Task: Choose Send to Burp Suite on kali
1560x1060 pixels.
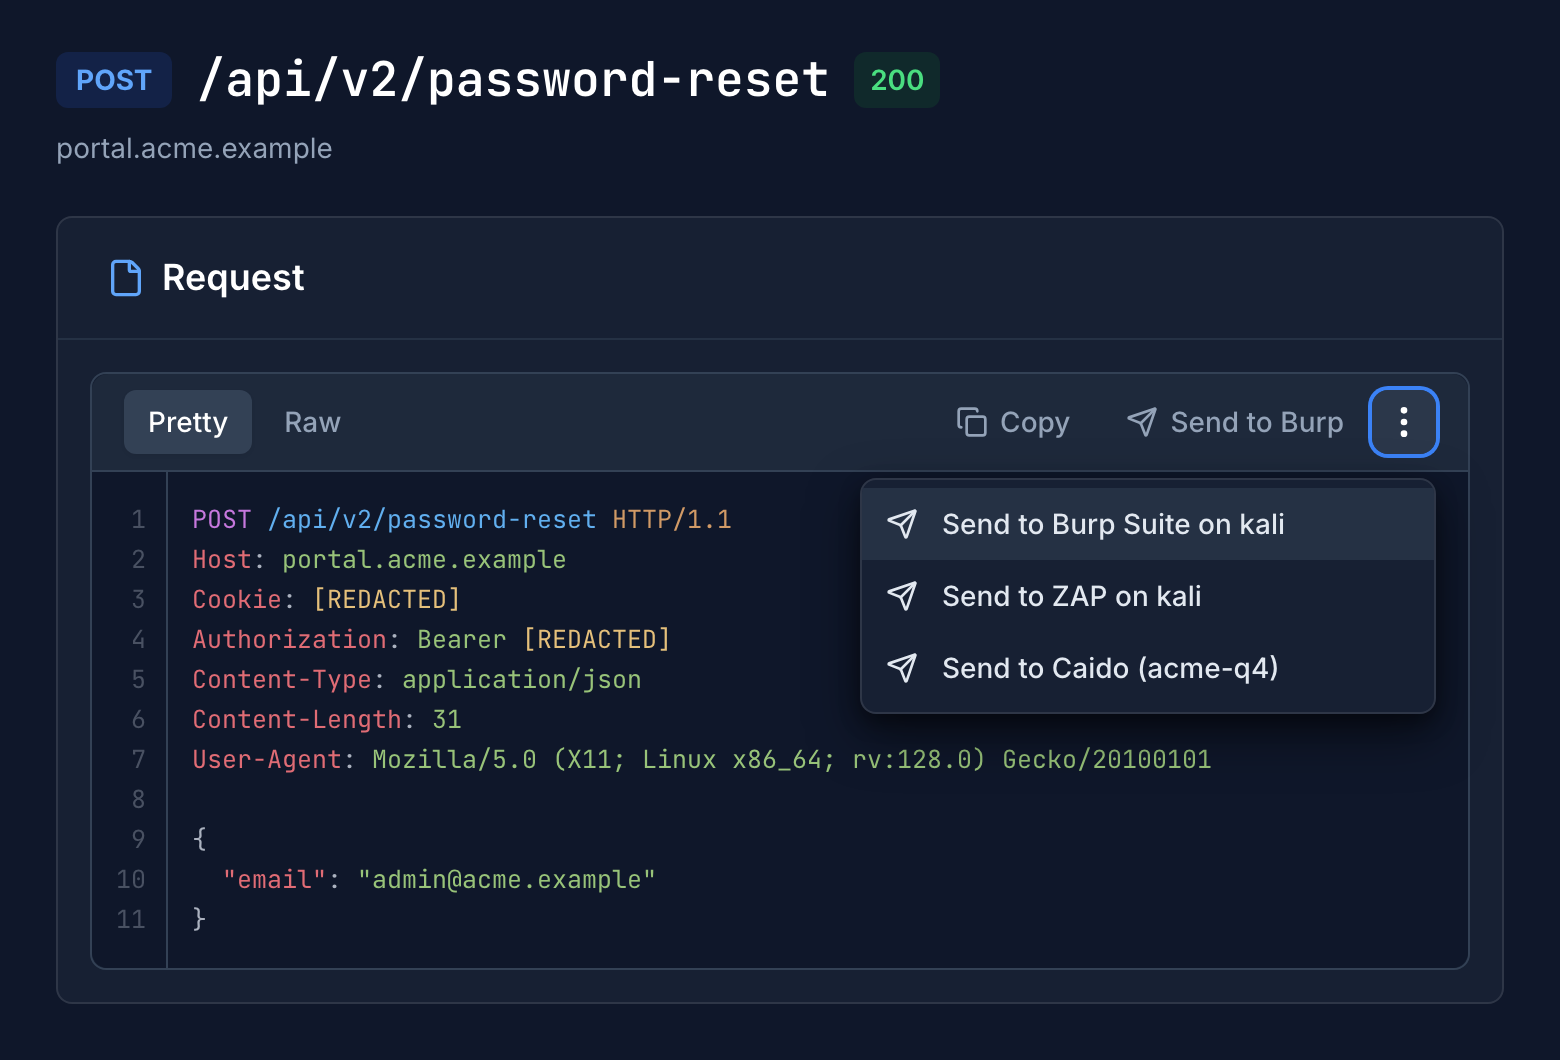Action: (x=1148, y=524)
